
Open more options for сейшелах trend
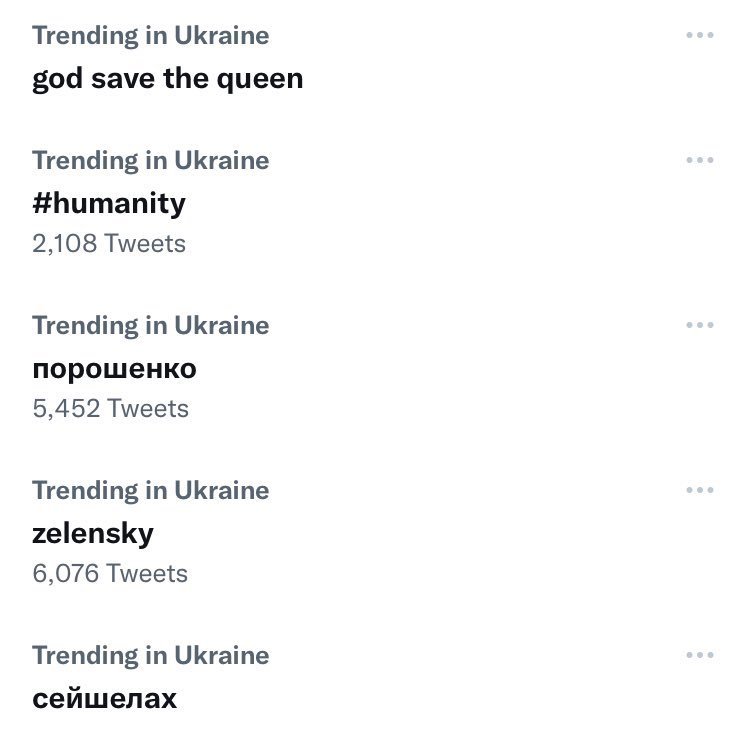(700, 655)
